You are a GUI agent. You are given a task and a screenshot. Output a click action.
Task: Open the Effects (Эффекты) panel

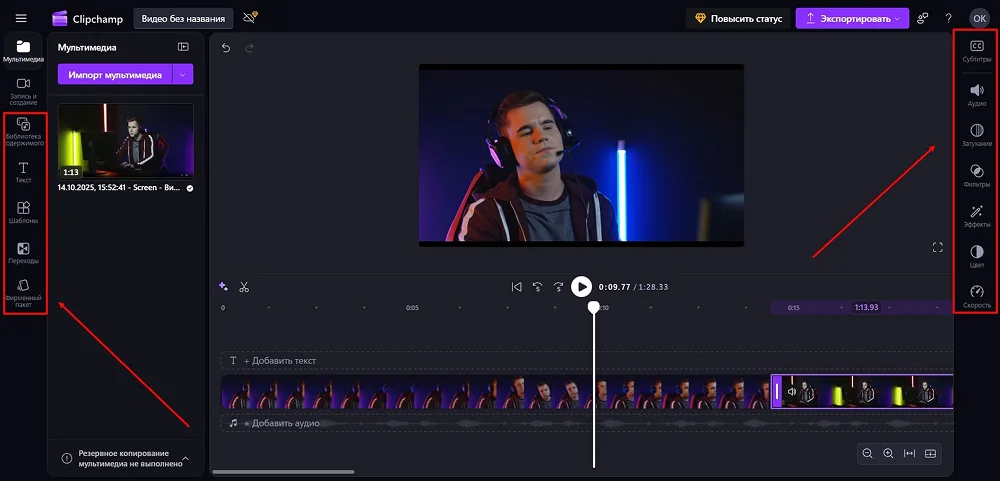click(x=976, y=216)
